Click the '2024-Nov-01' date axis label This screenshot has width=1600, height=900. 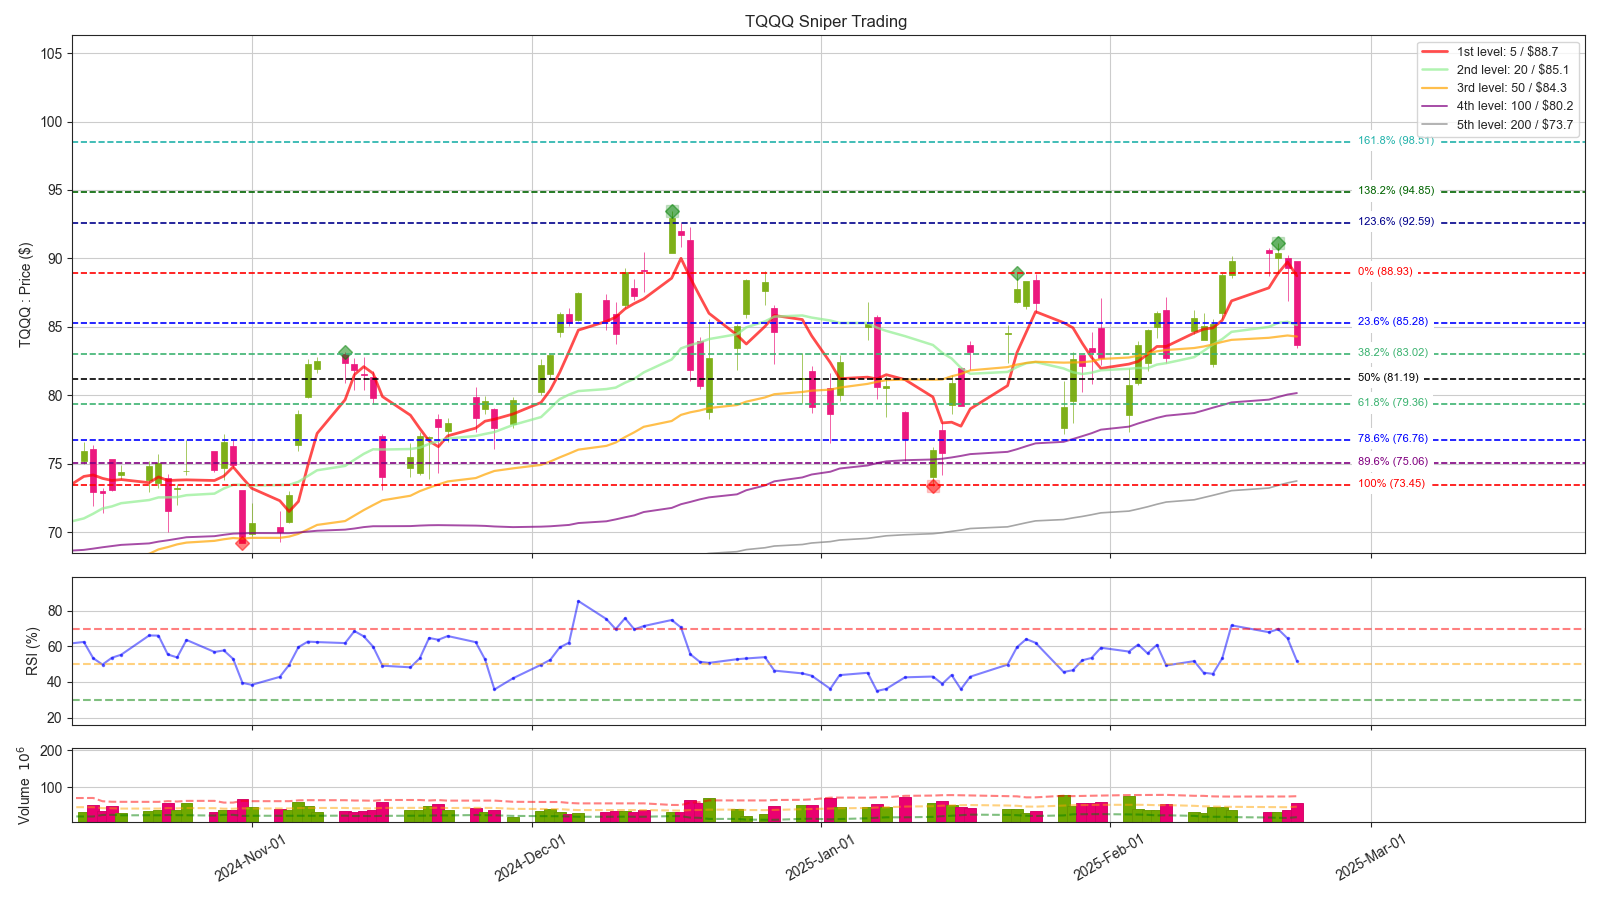click(x=251, y=857)
